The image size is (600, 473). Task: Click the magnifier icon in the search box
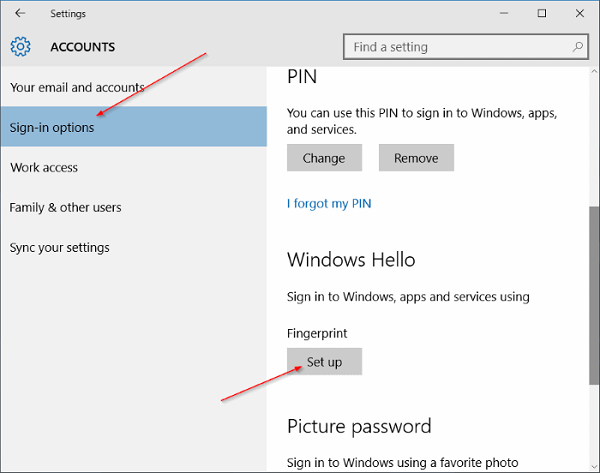578,46
